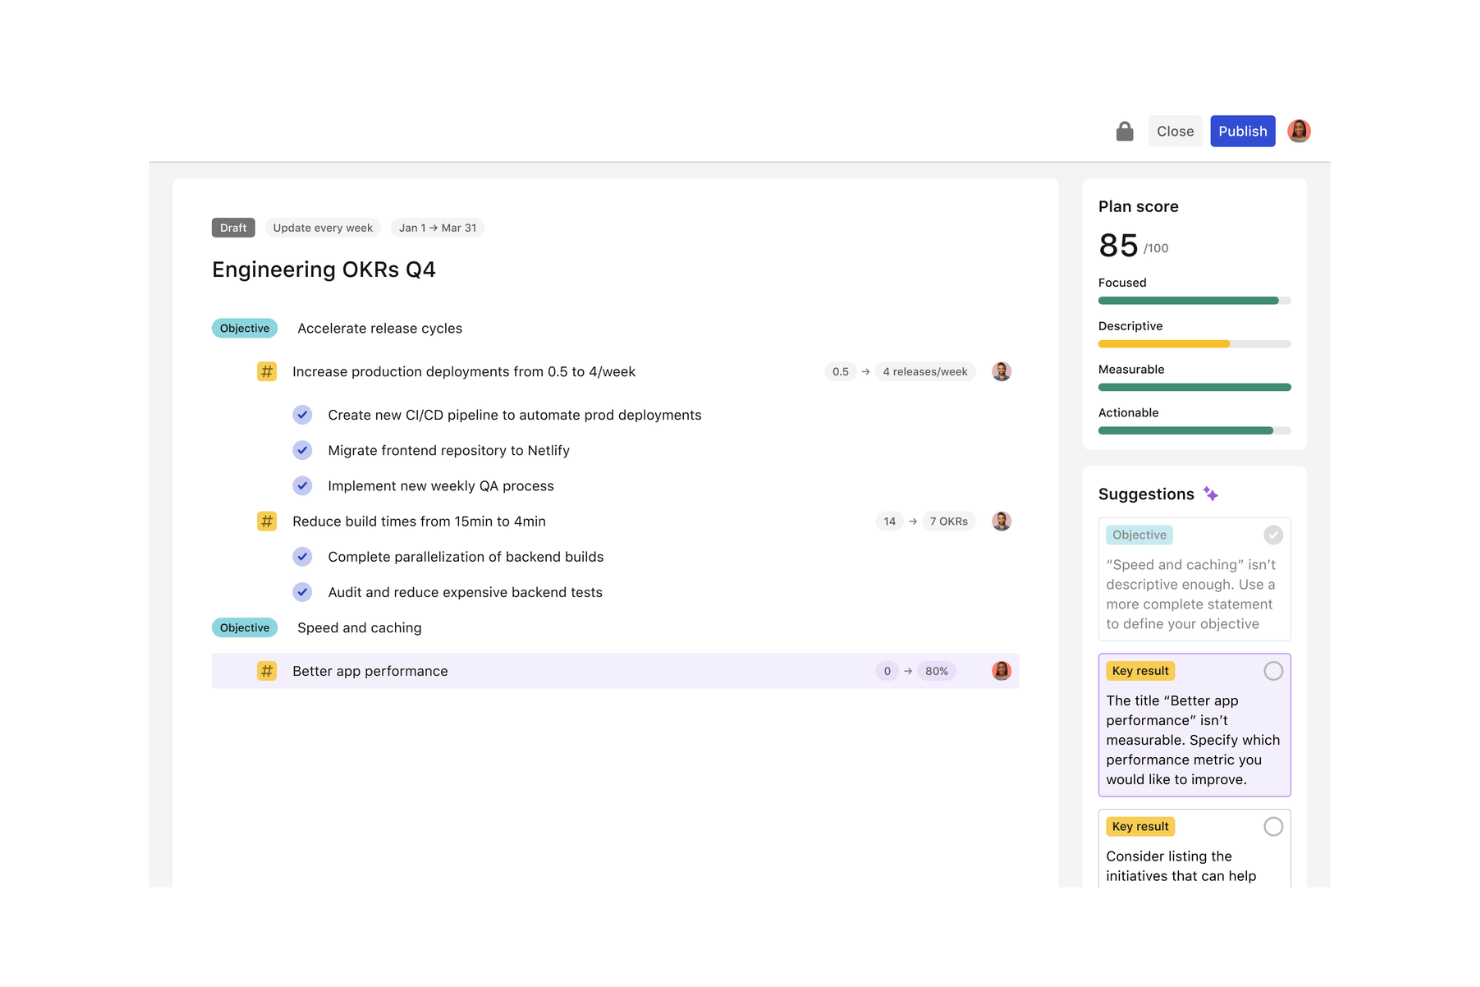The width and height of the screenshot is (1480, 987).
Task: Open the "Update every week" frequency selector
Action: click(x=322, y=227)
